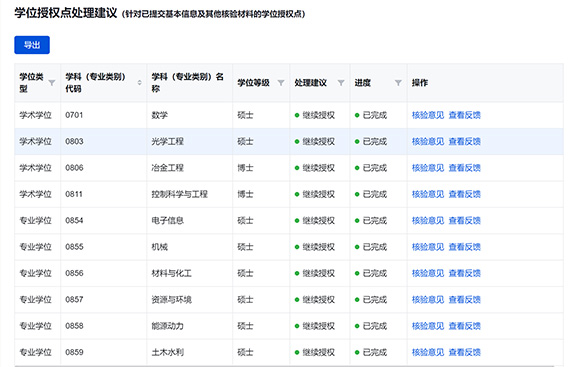This screenshot has height=367, width=570.
Task: View 查看反馈 for 数学 row
Action: [465, 115]
